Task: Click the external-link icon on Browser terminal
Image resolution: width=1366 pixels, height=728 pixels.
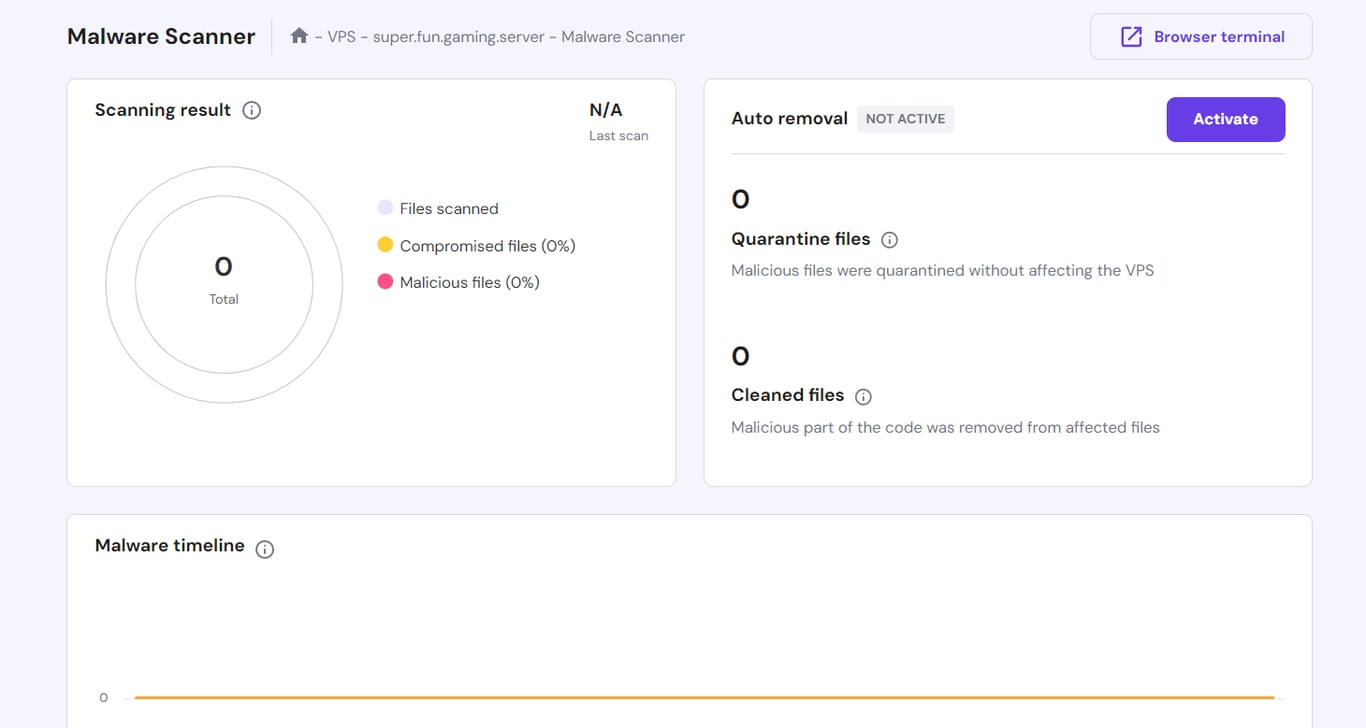Action: click(1131, 35)
